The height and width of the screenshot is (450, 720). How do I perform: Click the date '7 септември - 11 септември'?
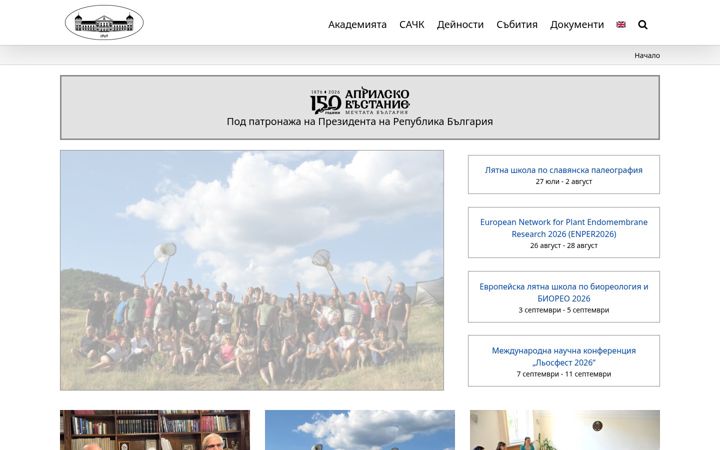pos(563,374)
